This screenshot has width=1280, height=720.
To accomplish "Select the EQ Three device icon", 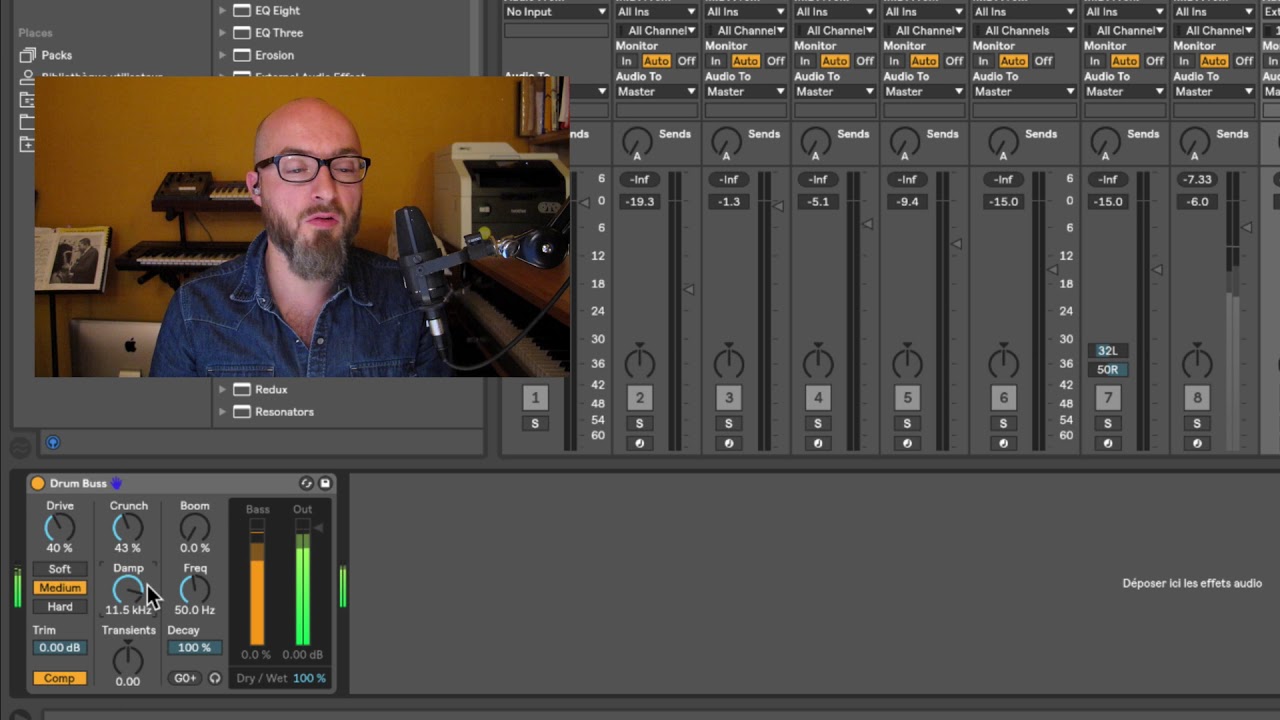I will tap(241, 33).
